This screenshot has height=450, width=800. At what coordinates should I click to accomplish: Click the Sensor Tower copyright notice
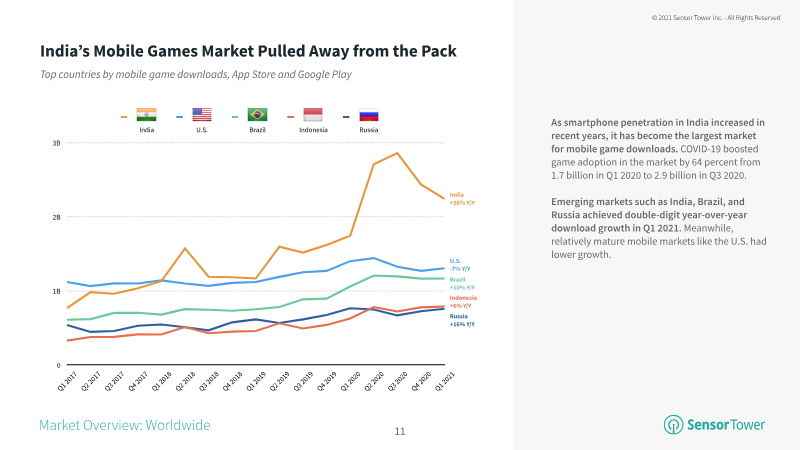point(716,18)
